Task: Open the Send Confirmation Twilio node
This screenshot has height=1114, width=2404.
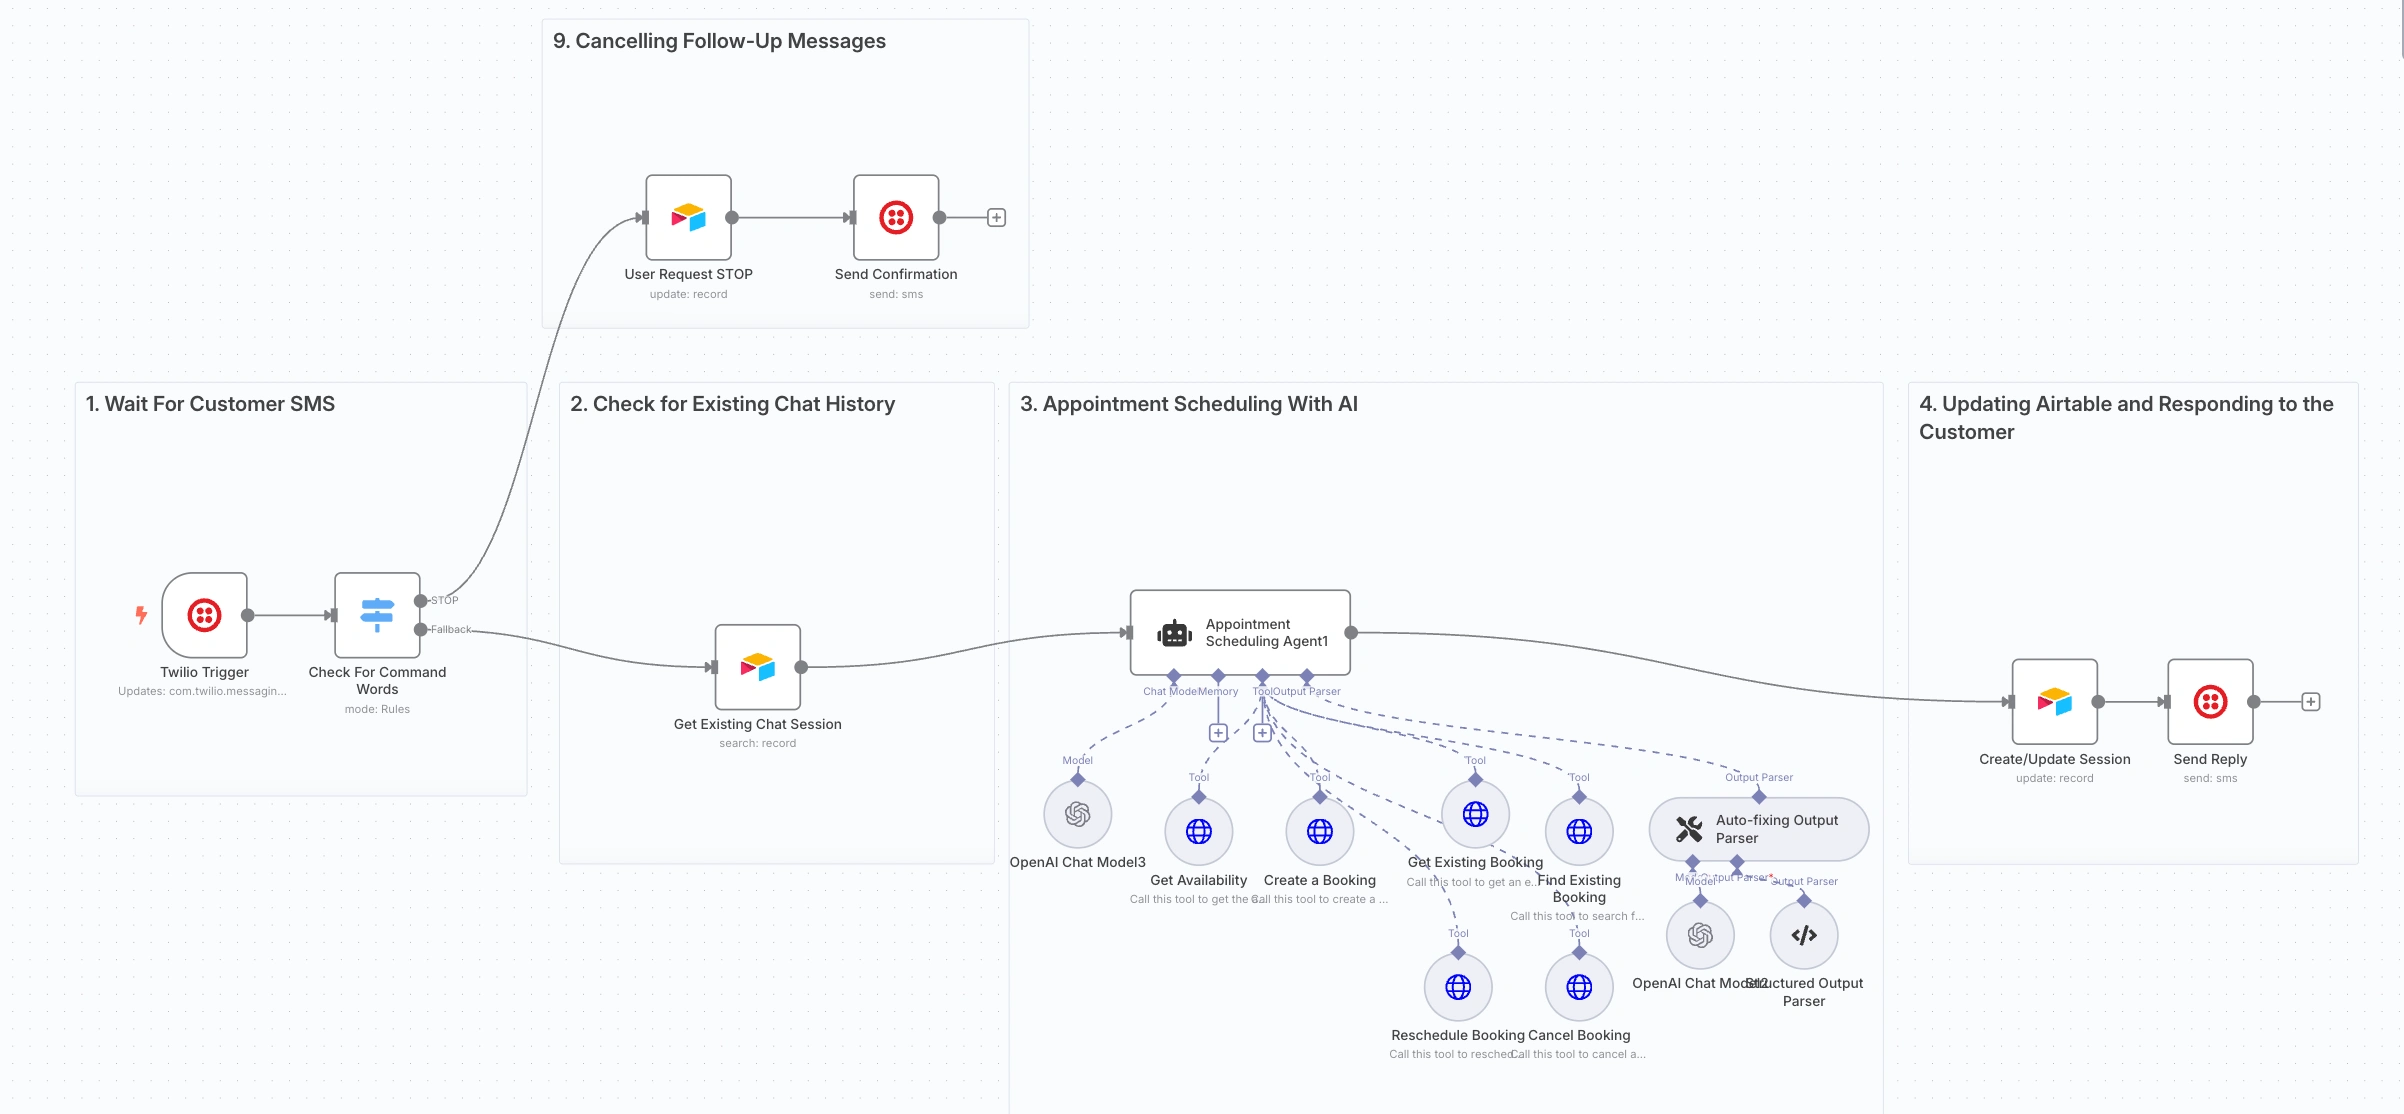Action: click(x=895, y=217)
